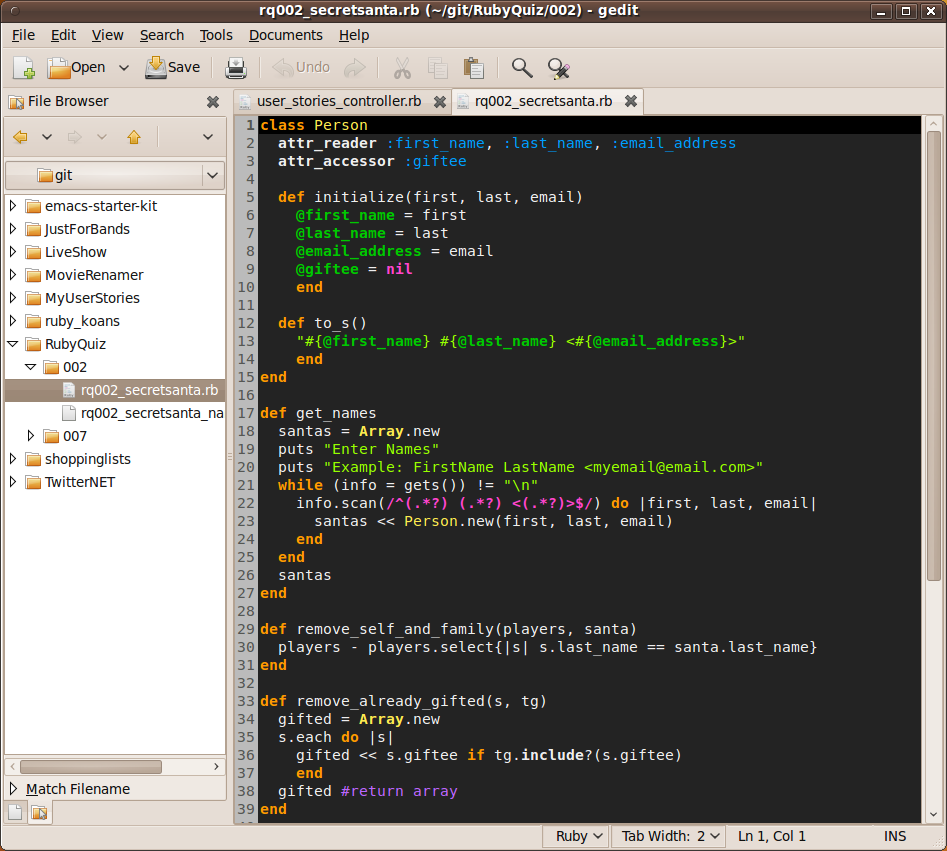
Task: Open the git location dropdown
Action: pos(212,175)
